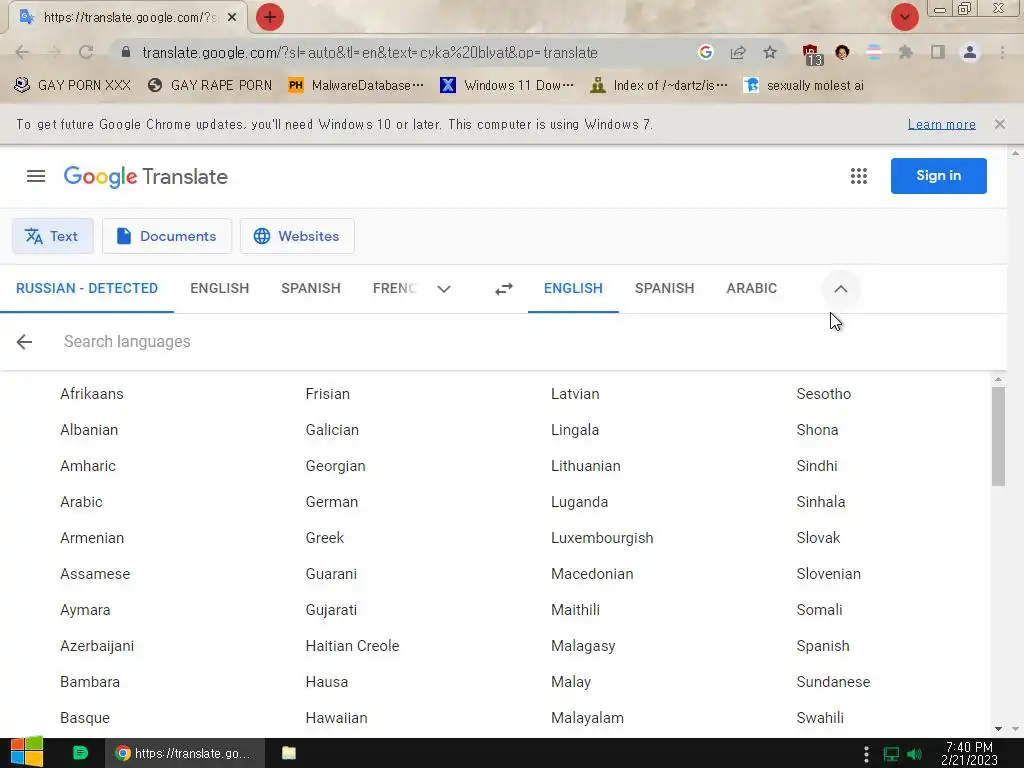Choose Spanish as the source language tab
Screen dimensions: 1024x768
click(x=311, y=288)
